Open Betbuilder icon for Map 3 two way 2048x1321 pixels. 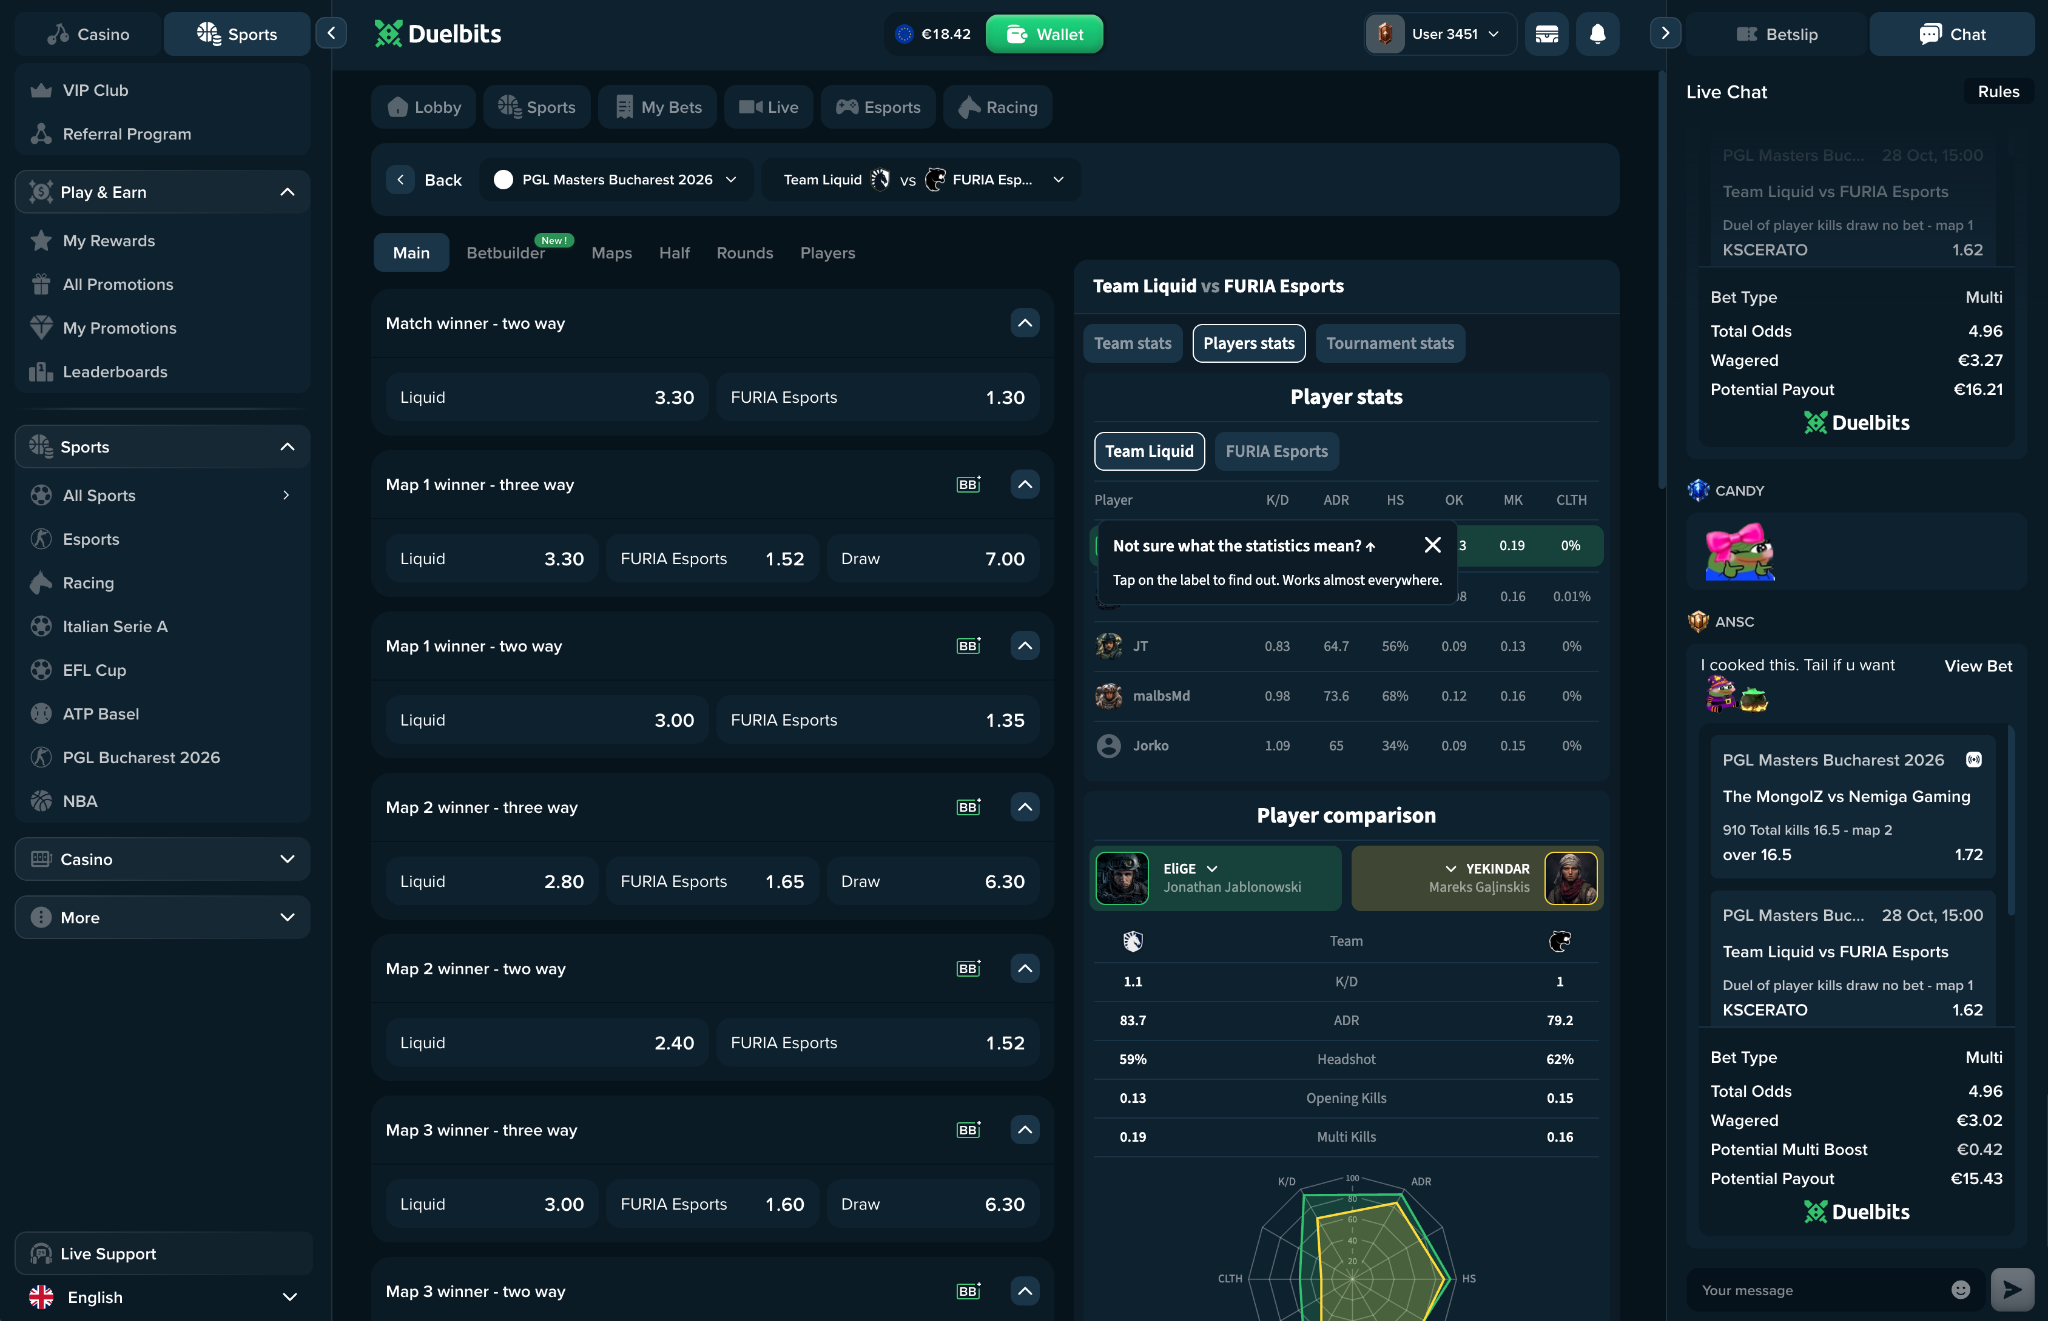click(x=968, y=1291)
